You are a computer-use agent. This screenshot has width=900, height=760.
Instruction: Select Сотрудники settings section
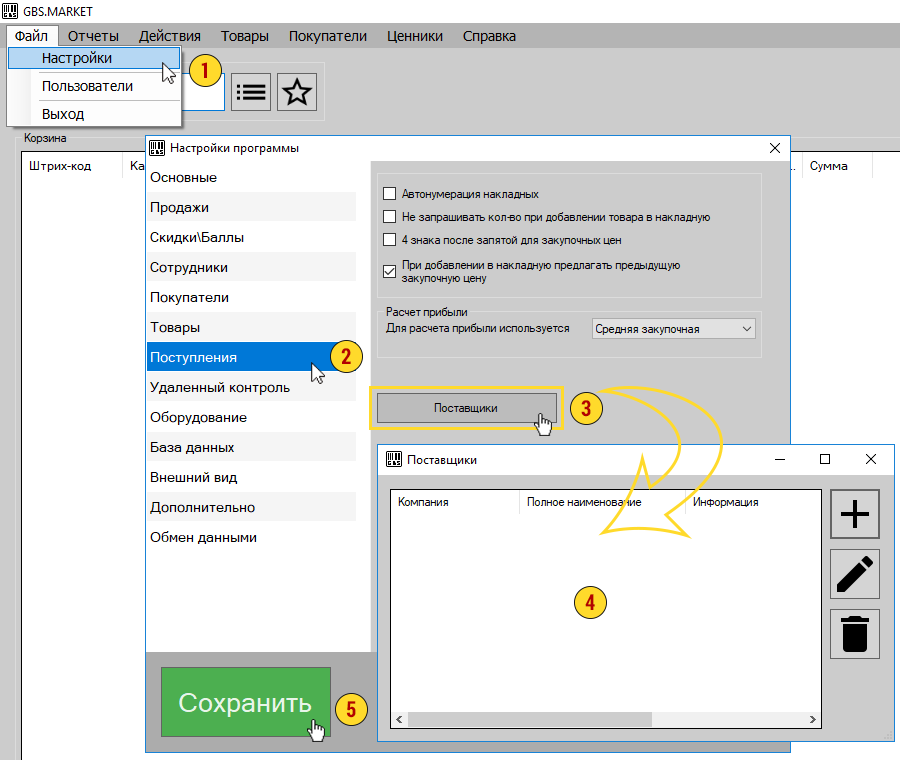[x=251, y=267]
